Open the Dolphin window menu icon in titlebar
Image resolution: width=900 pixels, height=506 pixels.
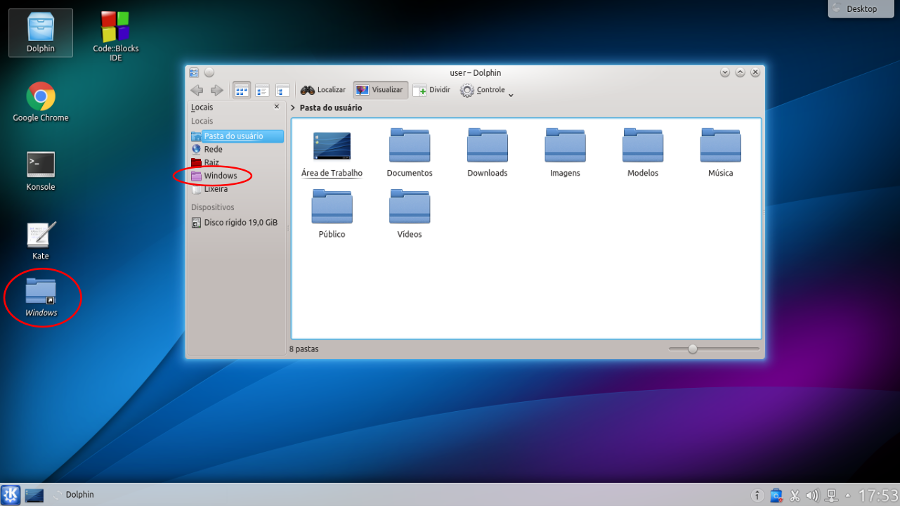[x=194, y=72]
